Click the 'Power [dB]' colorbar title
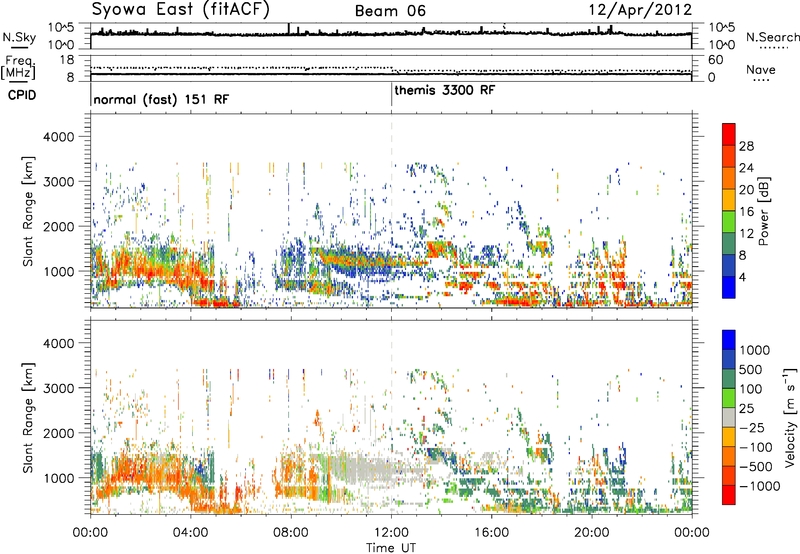The width and height of the screenshot is (800, 554). 763,211
